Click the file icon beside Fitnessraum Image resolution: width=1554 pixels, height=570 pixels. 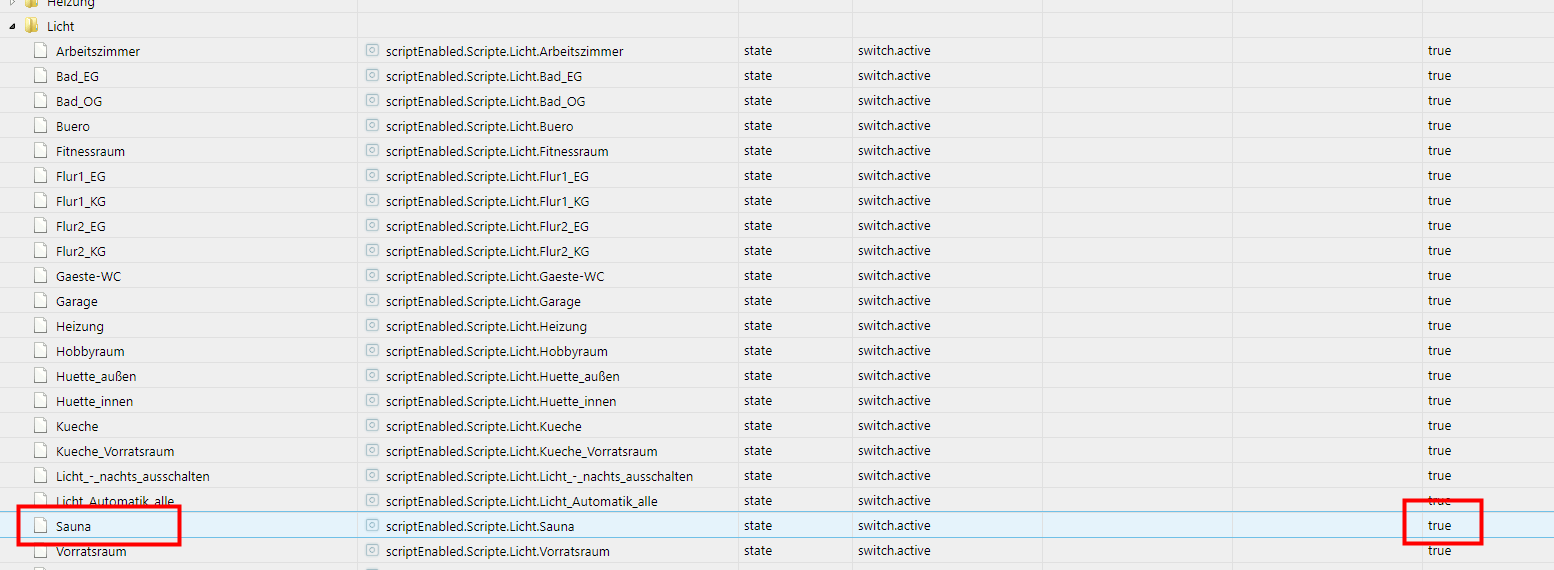click(40, 150)
